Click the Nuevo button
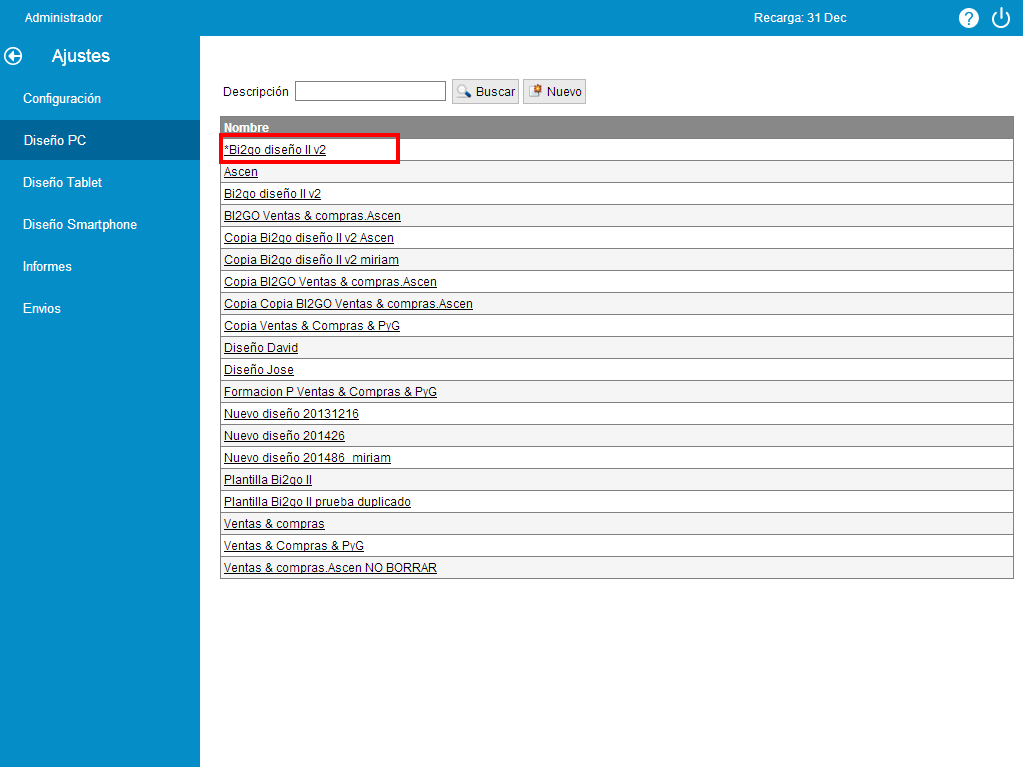 pos(554,92)
